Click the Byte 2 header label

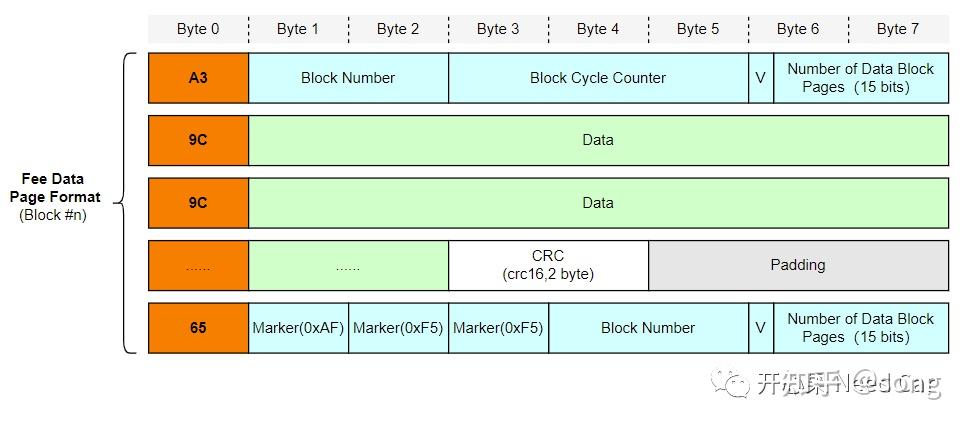pyautogui.click(x=398, y=29)
